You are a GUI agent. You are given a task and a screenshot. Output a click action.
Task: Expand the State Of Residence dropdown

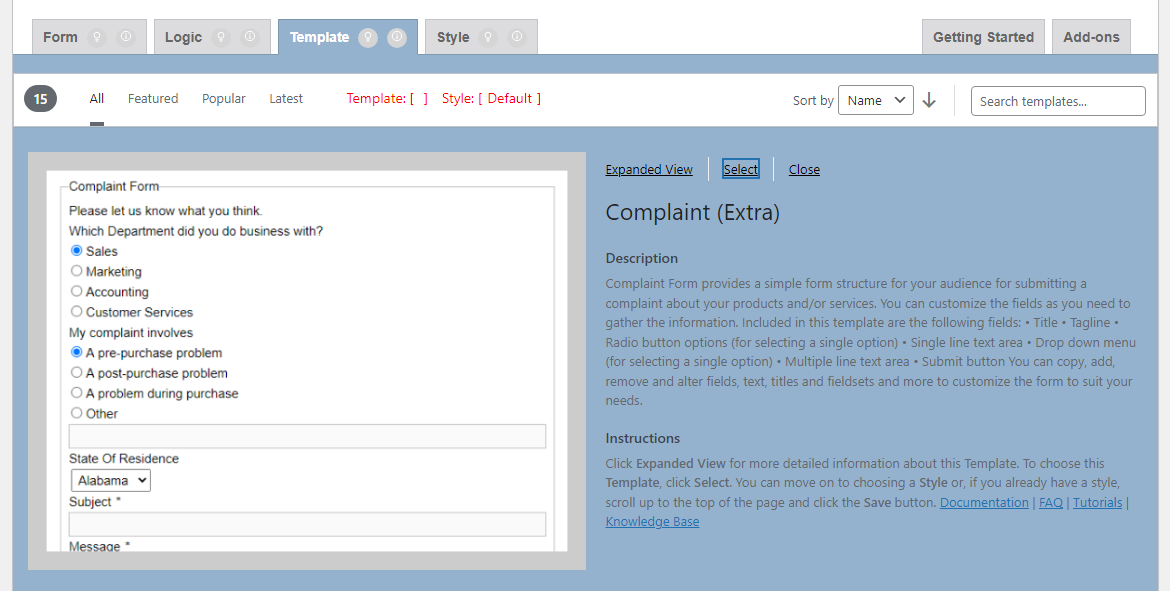[x=110, y=481]
